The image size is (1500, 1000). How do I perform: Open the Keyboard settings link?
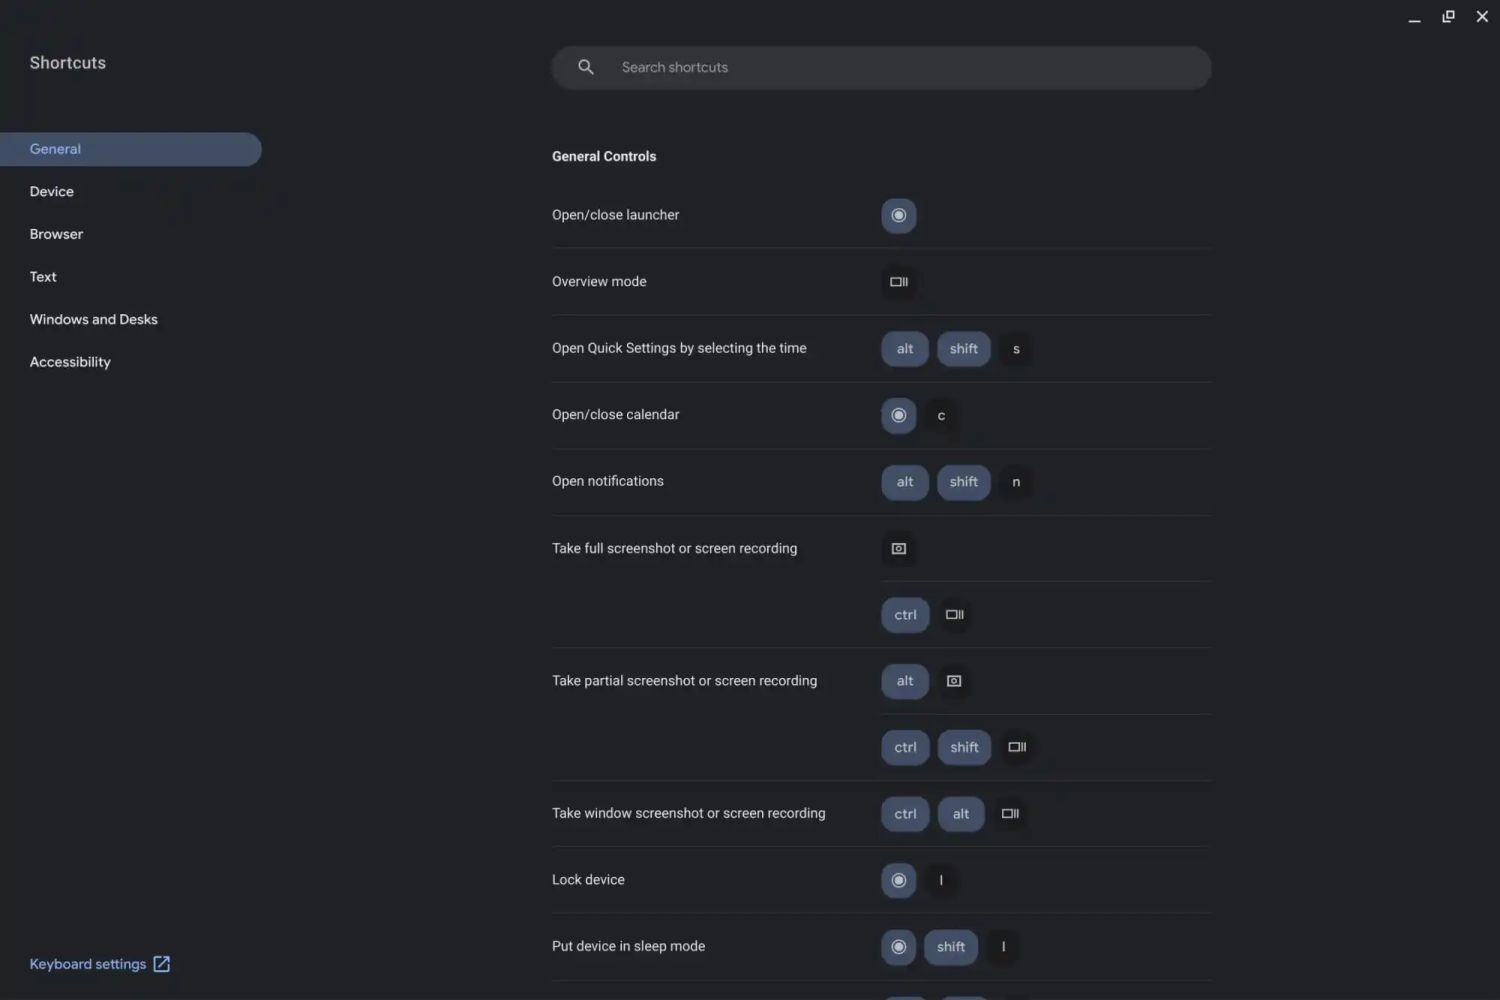pyautogui.click(x=88, y=964)
